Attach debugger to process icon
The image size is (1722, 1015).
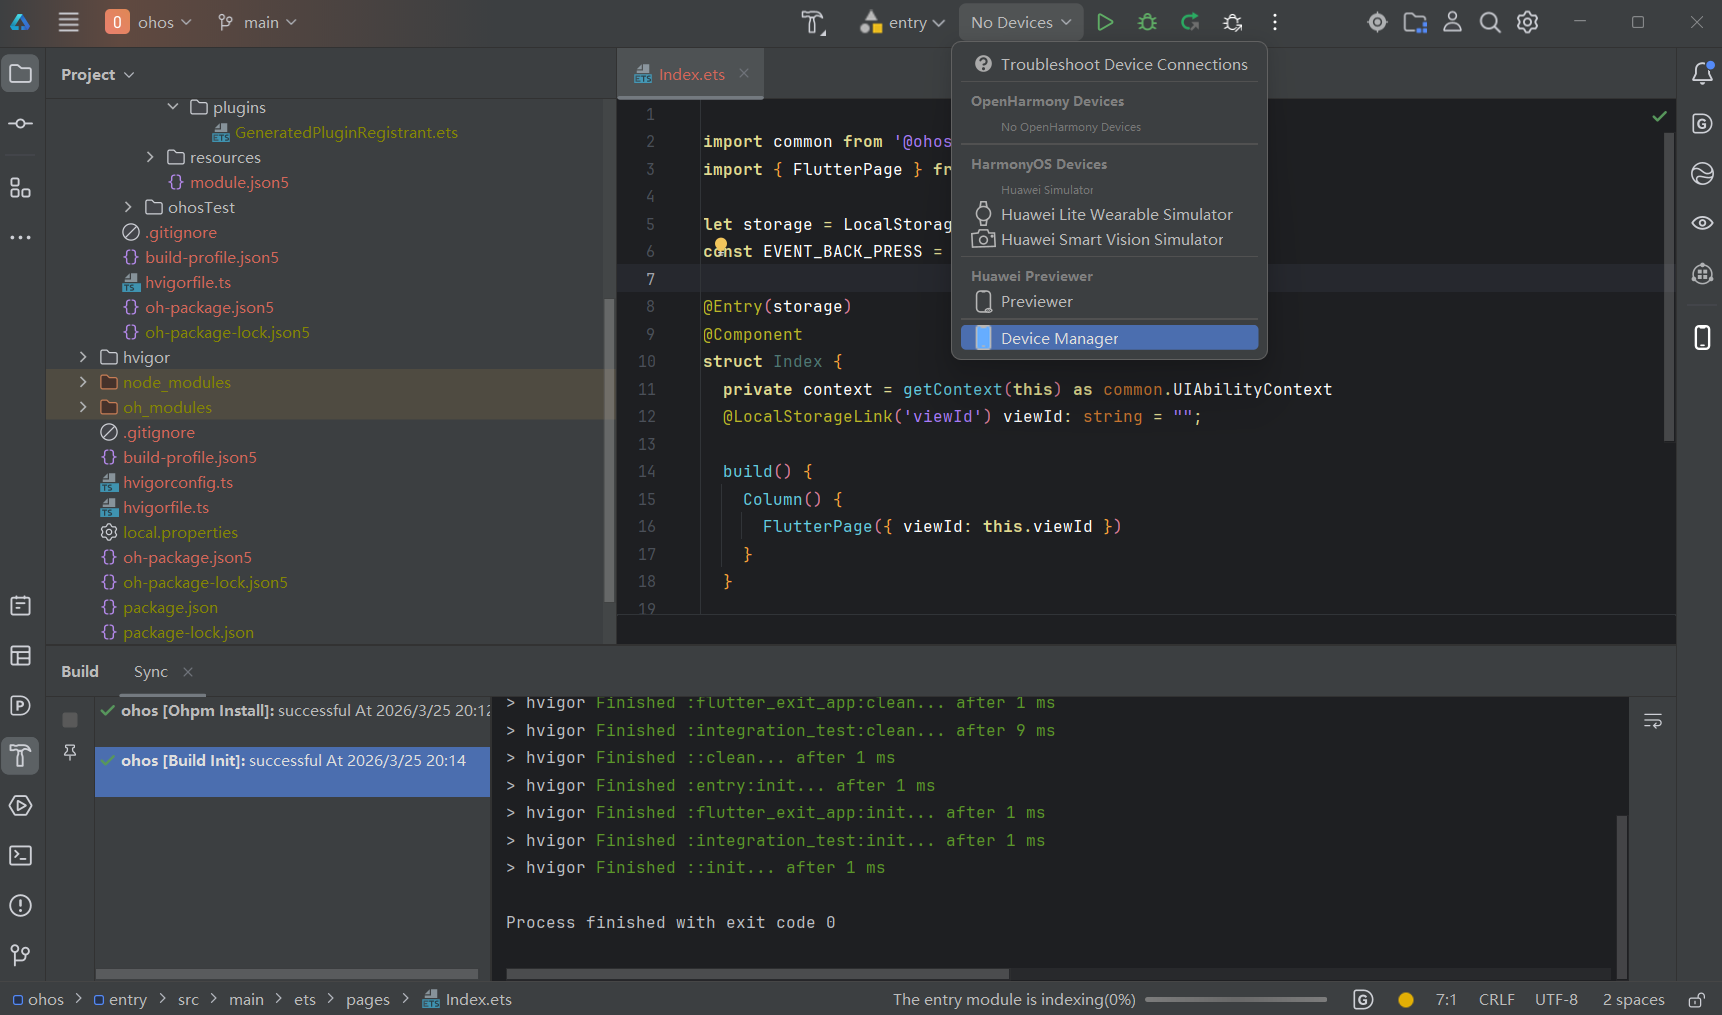[x=1233, y=22]
